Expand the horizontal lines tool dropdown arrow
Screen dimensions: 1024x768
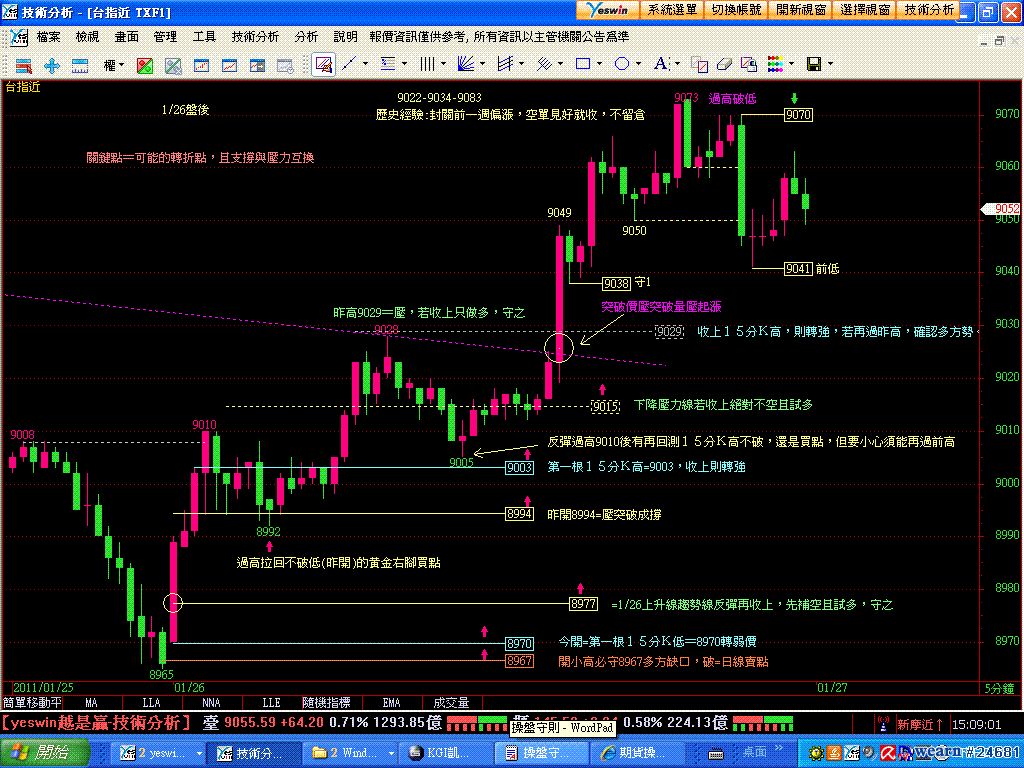coord(404,63)
